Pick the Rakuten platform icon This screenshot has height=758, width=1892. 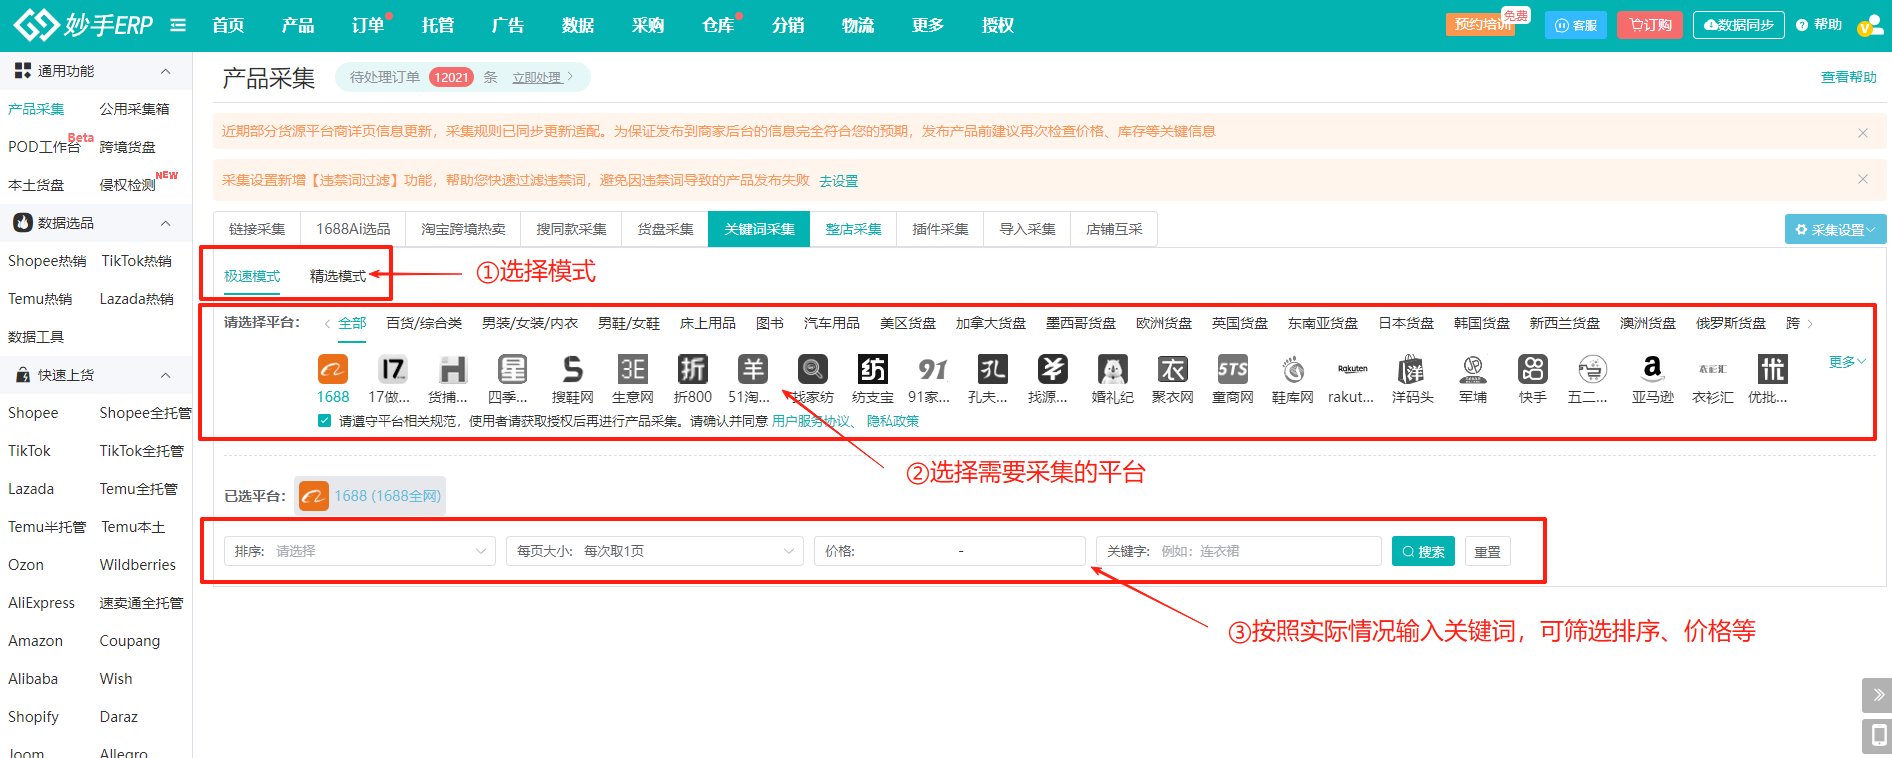tap(1352, 370)
